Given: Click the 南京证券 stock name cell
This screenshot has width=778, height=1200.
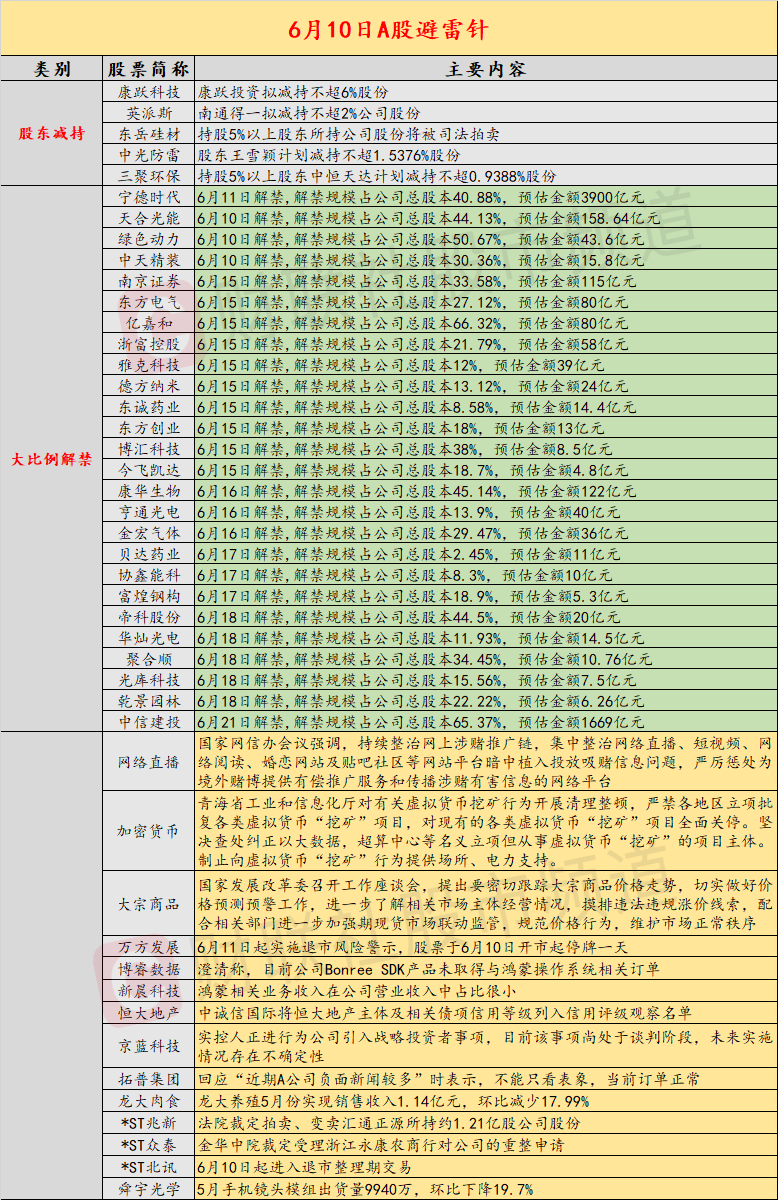Looking at the screenshot, I should (x=149, y=281).
